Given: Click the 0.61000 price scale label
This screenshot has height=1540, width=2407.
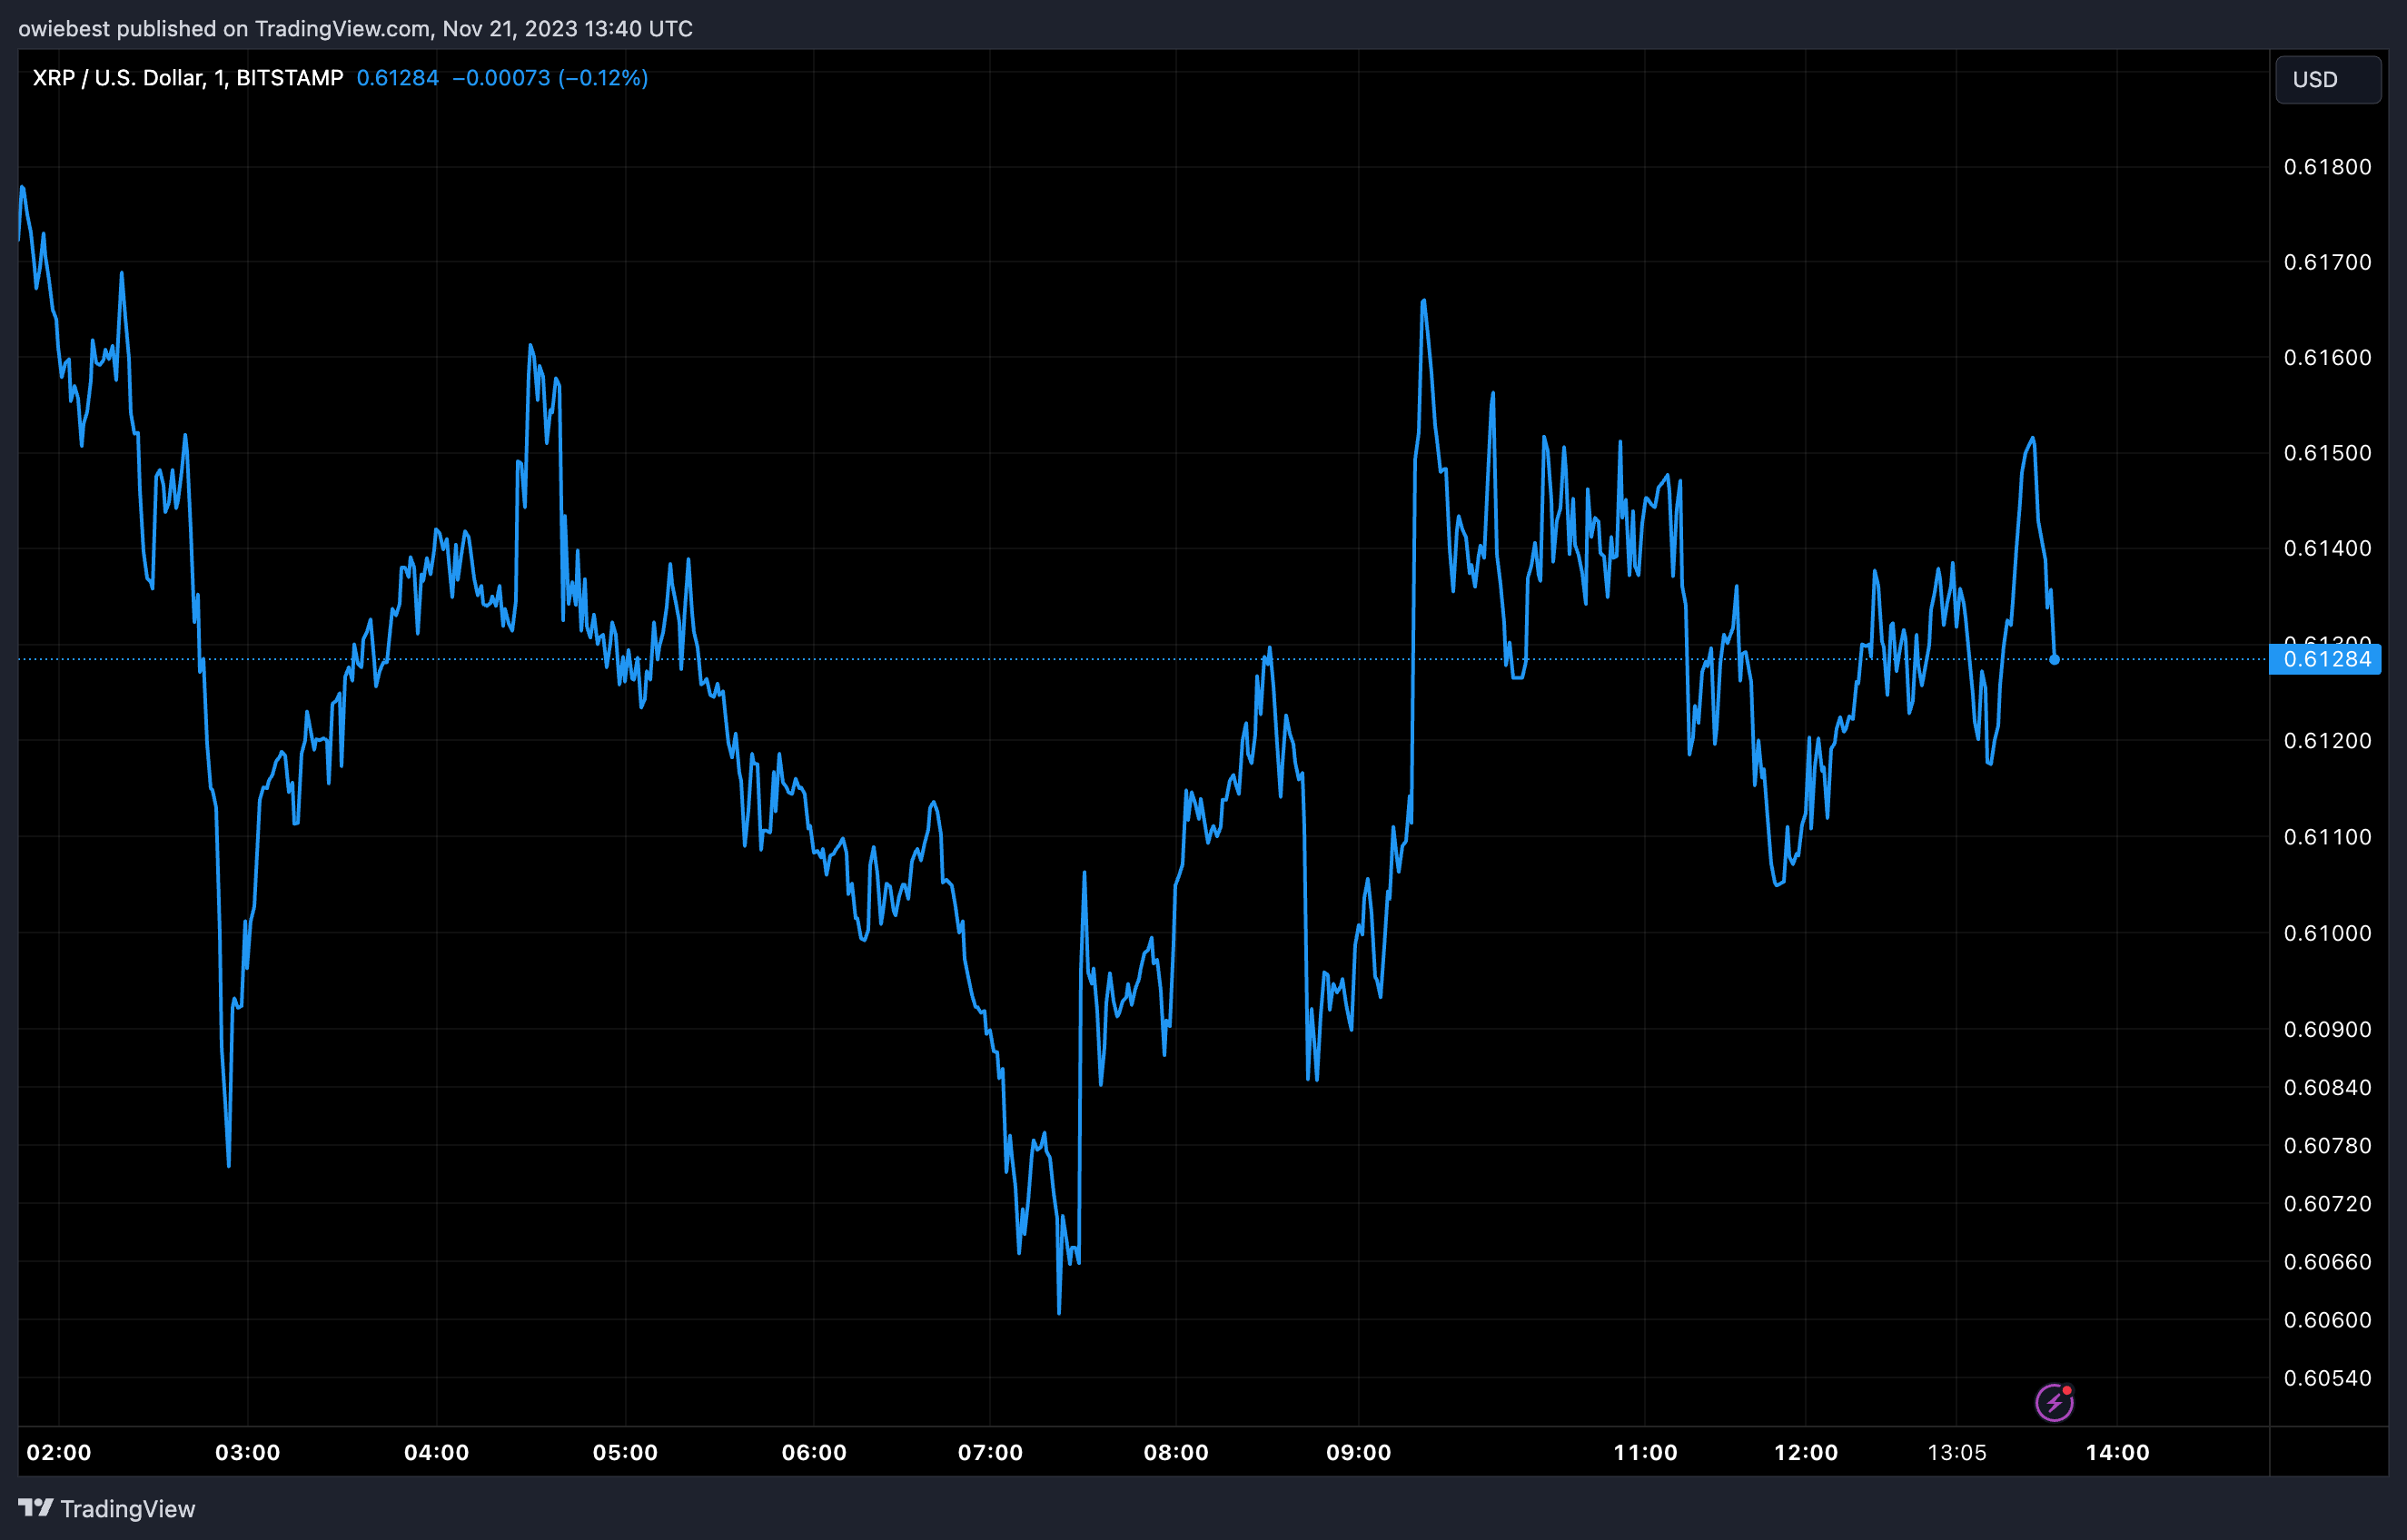Looking at the screenshot, I should coord(2327,933).
